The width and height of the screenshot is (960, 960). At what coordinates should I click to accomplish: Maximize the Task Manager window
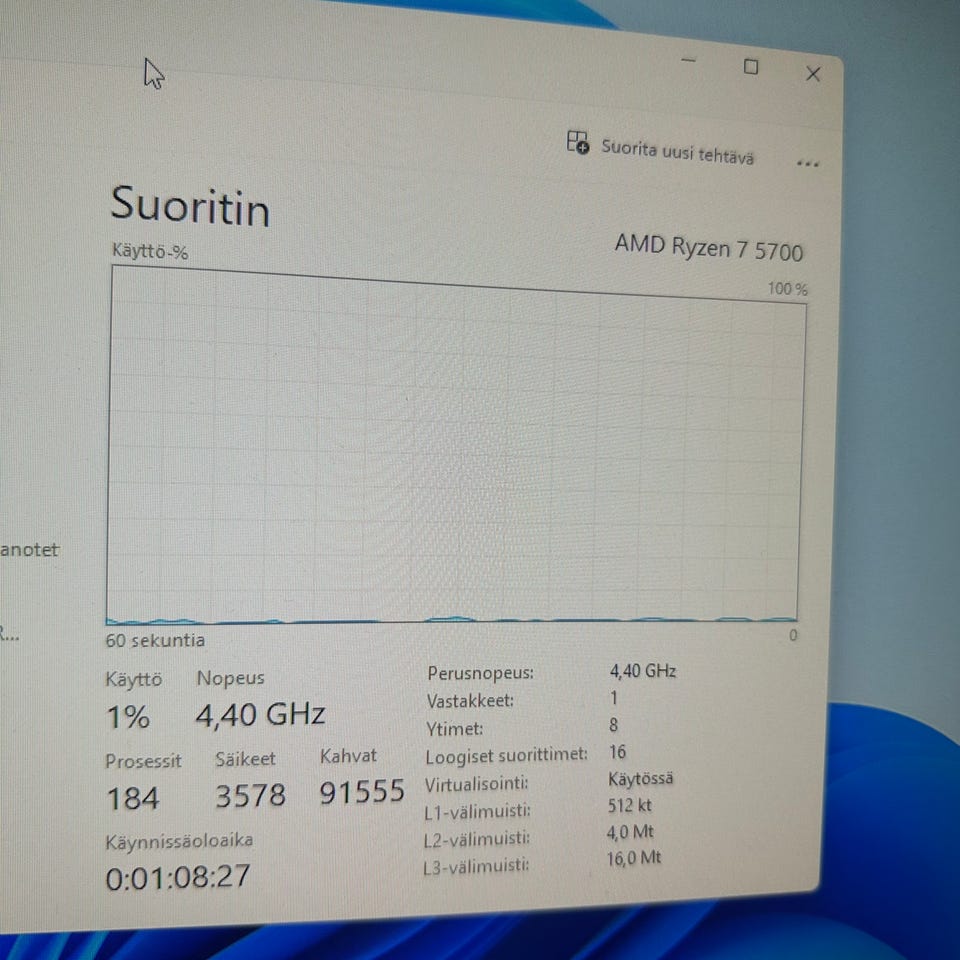[x=751, y=67]
